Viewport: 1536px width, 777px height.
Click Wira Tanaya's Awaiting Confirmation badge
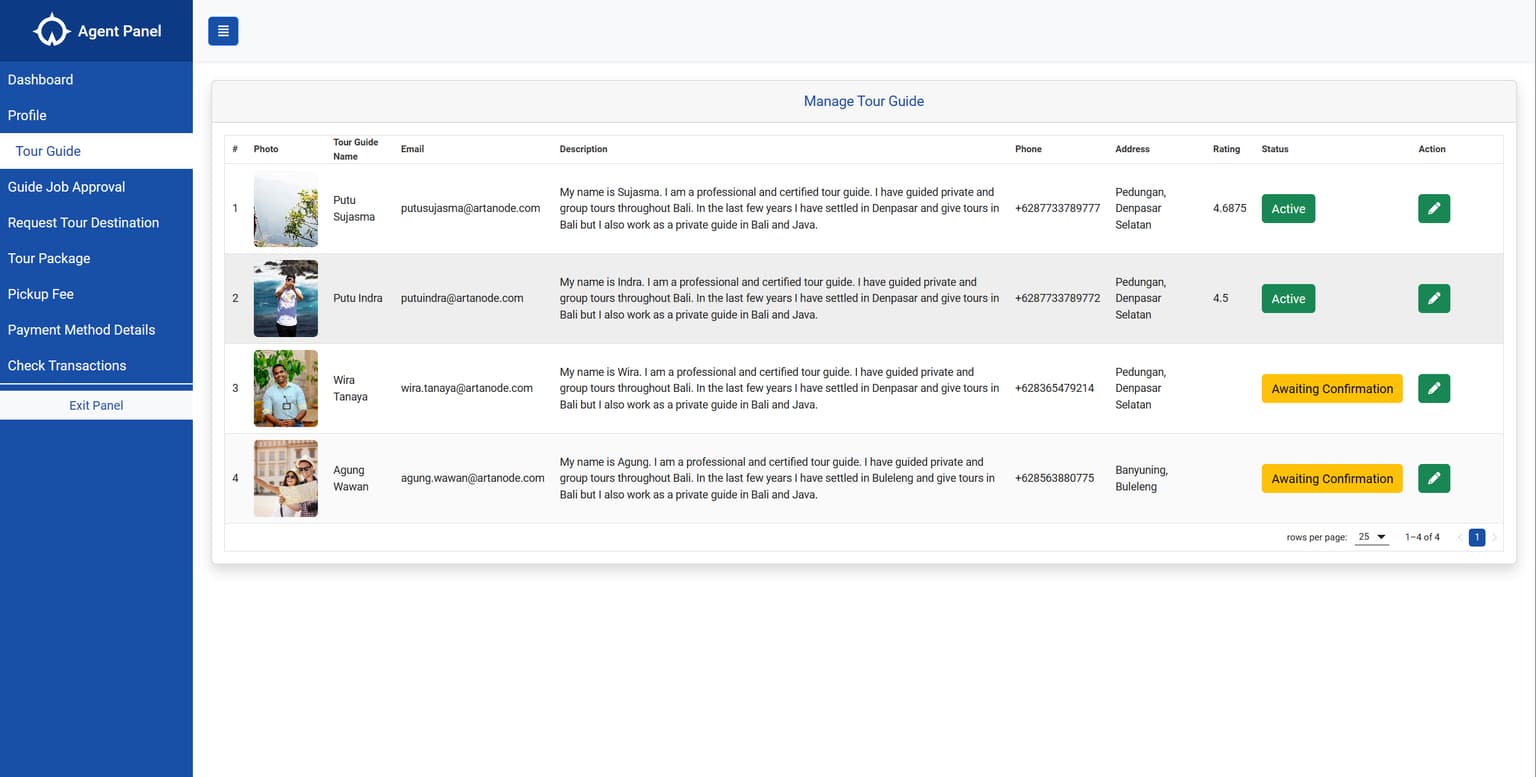[x=1332, y=388]
